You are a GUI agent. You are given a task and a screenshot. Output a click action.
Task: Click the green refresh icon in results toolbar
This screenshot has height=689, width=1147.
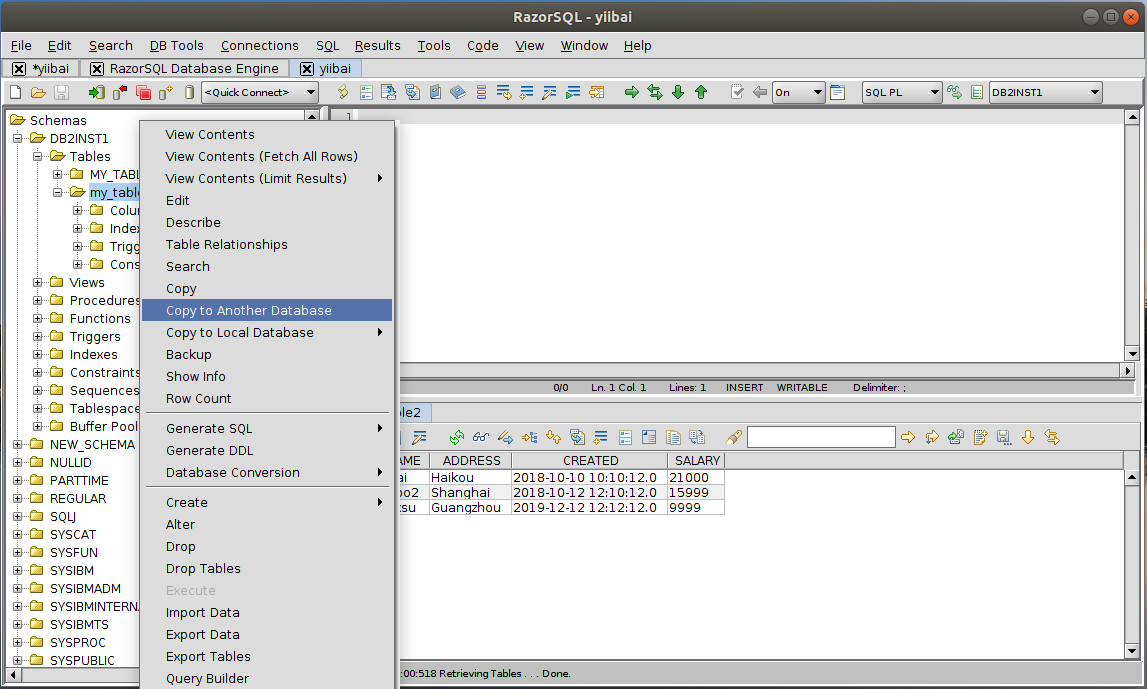pyautogui.click(x=457, y=437)
